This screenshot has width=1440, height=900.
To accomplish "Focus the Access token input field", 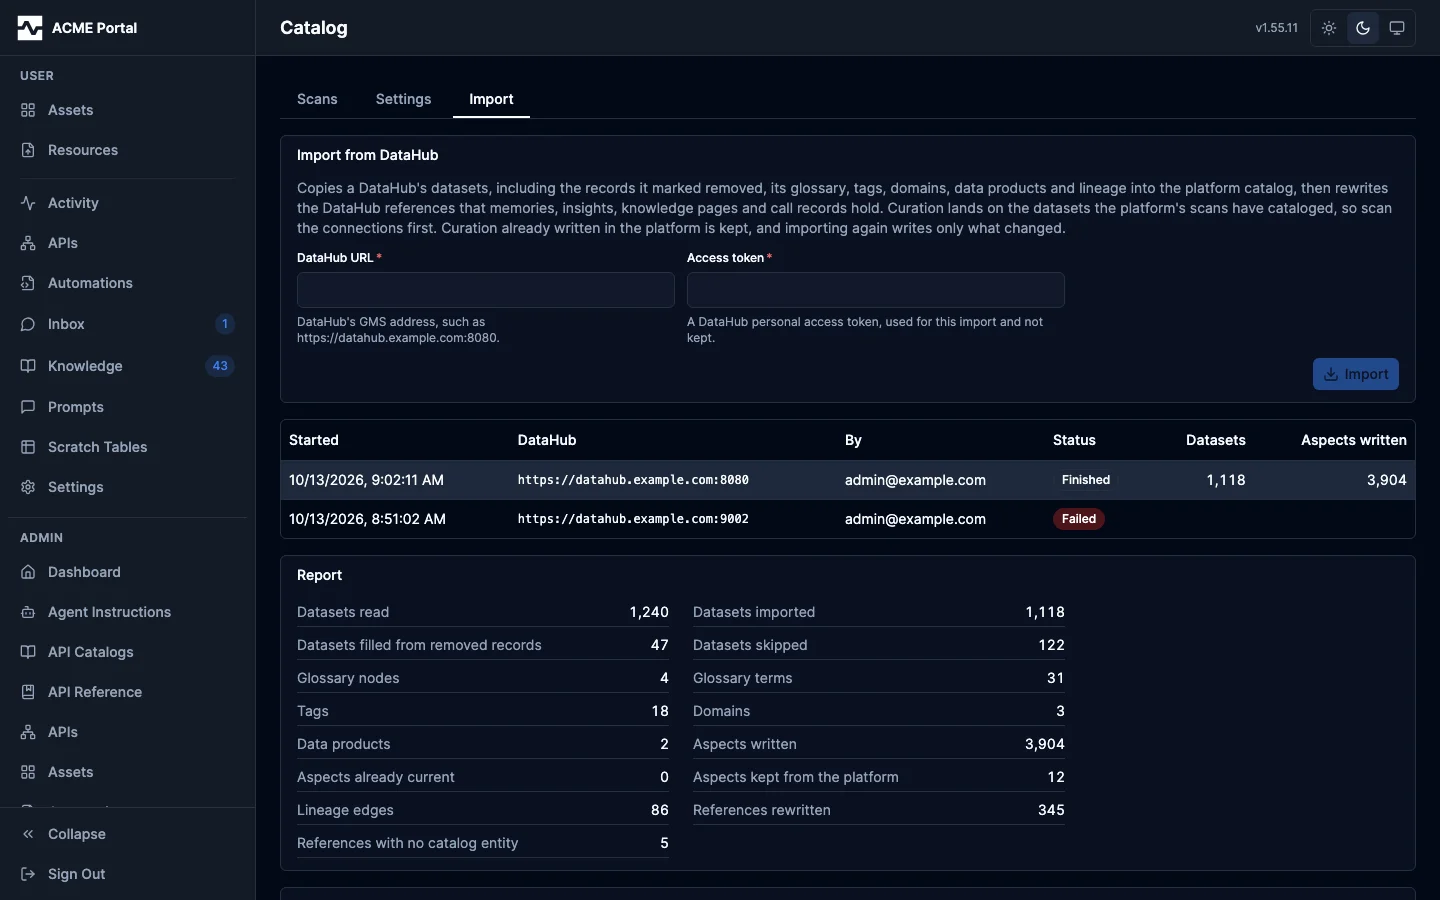I will (x=876, y=290).
